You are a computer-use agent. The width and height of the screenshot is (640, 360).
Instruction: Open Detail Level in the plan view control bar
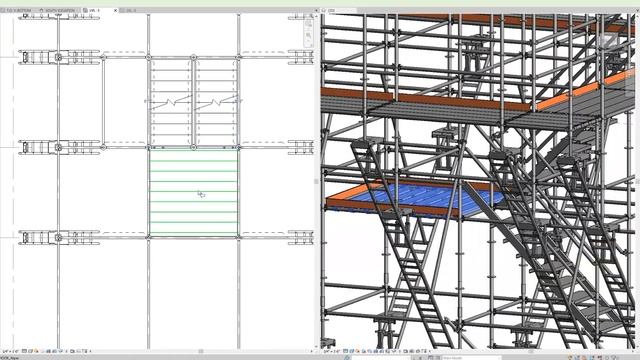pyautogui.click(x=24, y=351)
